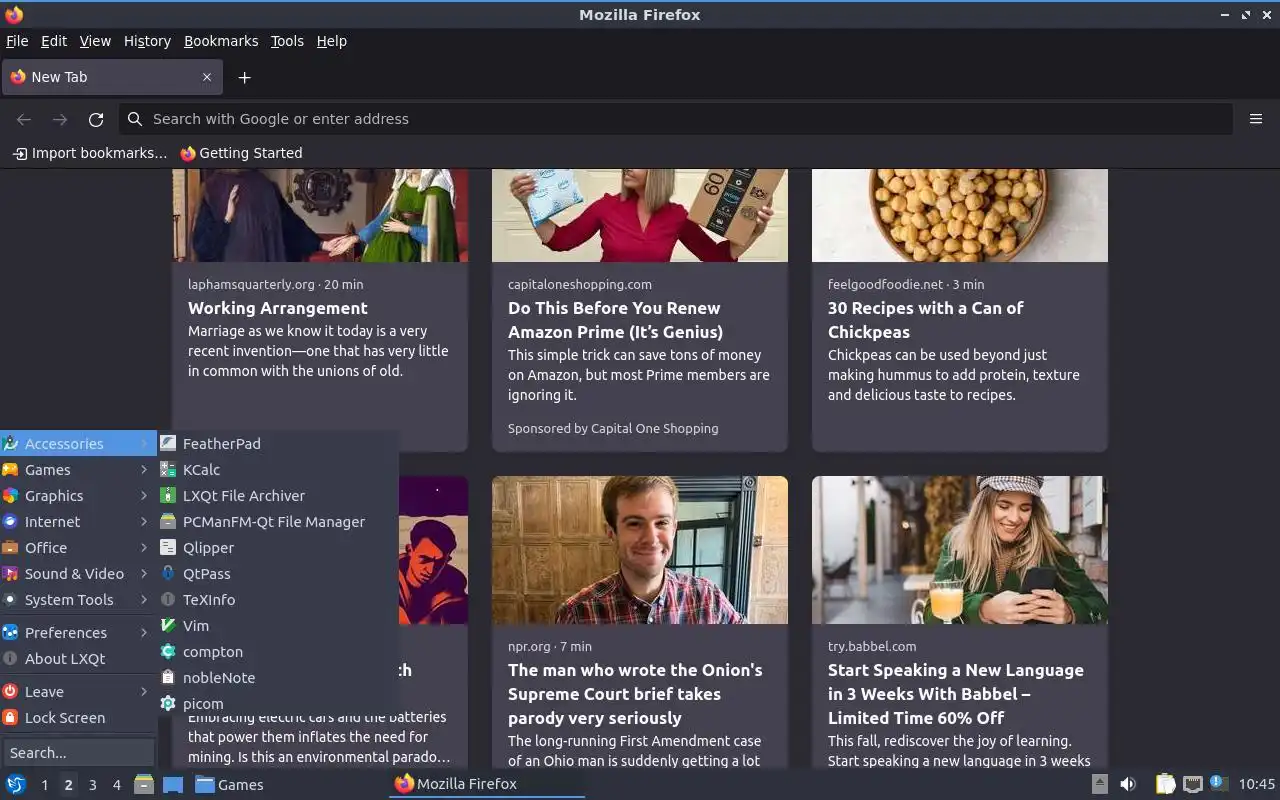Click the Firefox reload button
1280x800 pixels.
point(96,119)
